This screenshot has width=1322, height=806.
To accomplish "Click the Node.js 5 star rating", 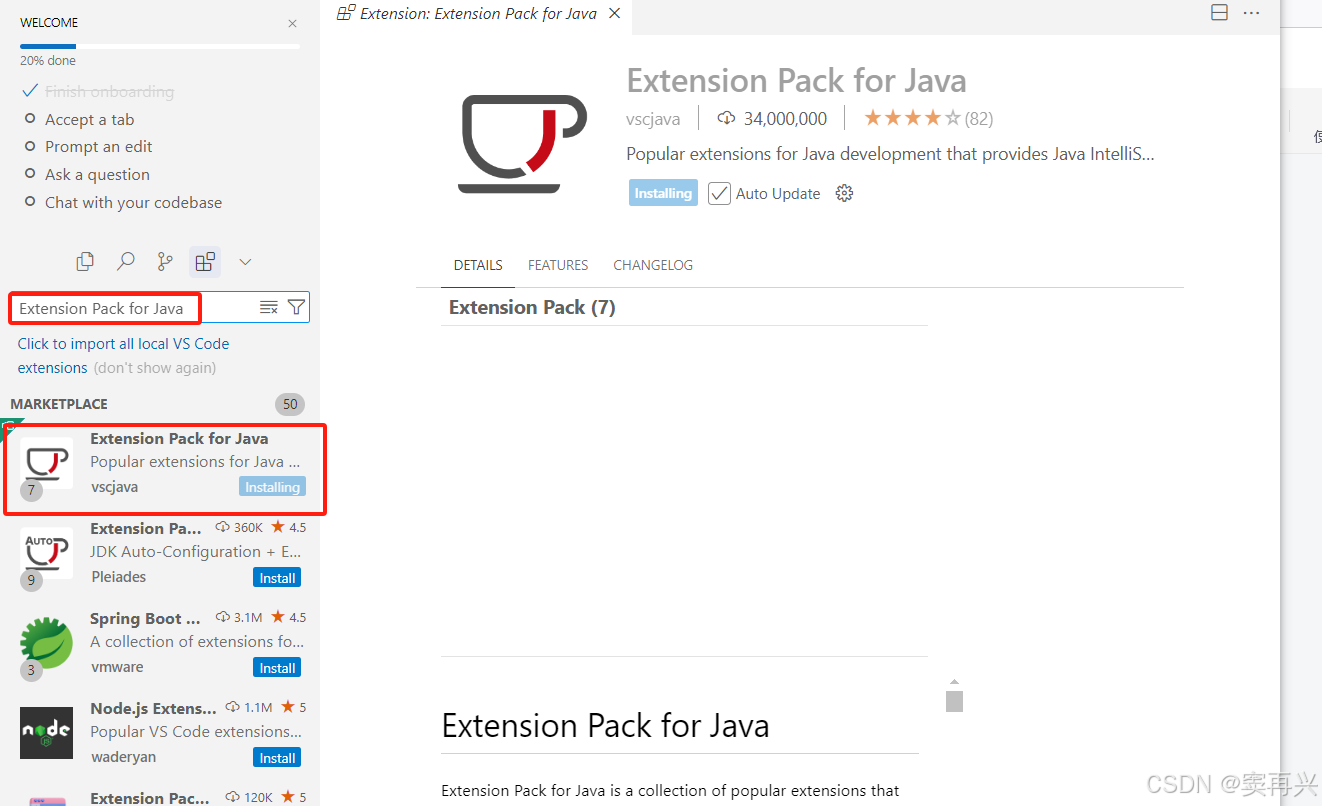I will coord(294,707).
